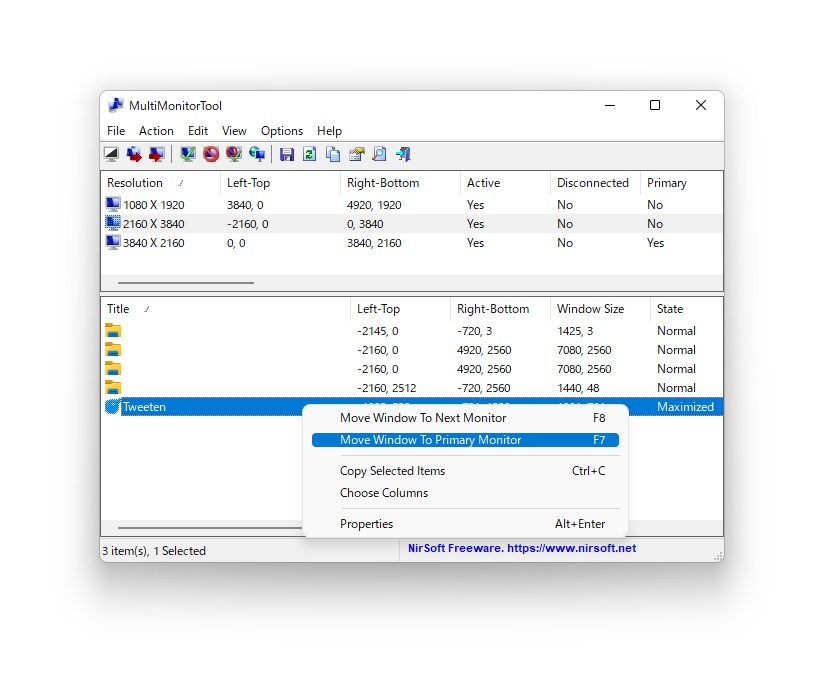The height and width of the screenshot is (684, 838).
Task: Click folder icon of the 1425, 3 window row
Action: click(x=113, y=331)
